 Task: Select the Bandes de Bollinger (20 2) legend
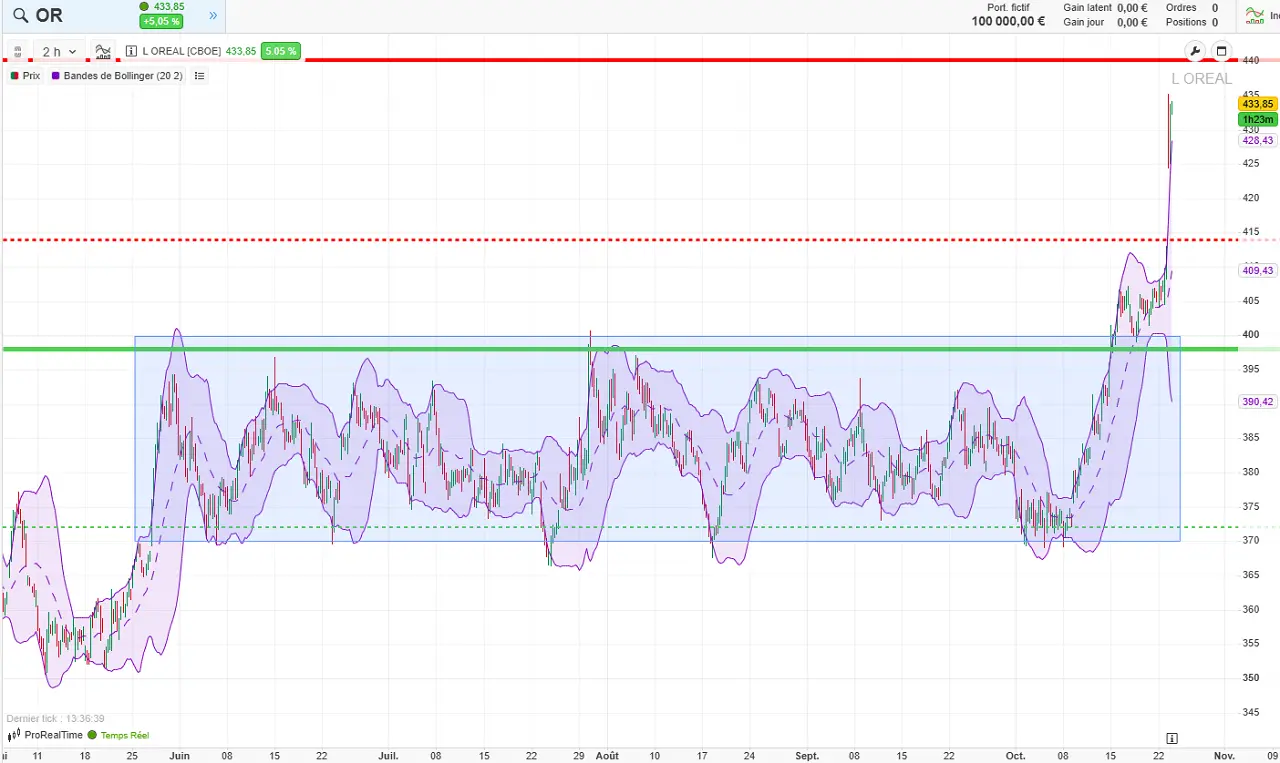pos(117,76)
